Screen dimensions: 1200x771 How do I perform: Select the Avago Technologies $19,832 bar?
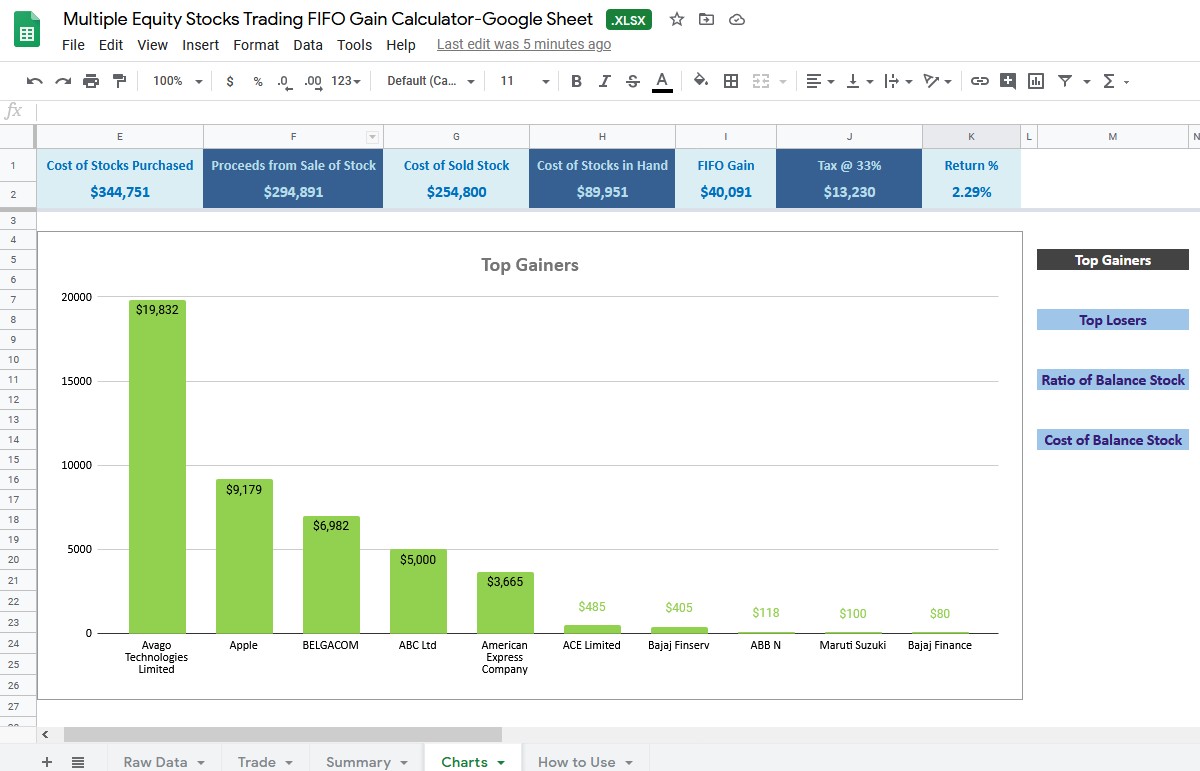click(157, 467)
